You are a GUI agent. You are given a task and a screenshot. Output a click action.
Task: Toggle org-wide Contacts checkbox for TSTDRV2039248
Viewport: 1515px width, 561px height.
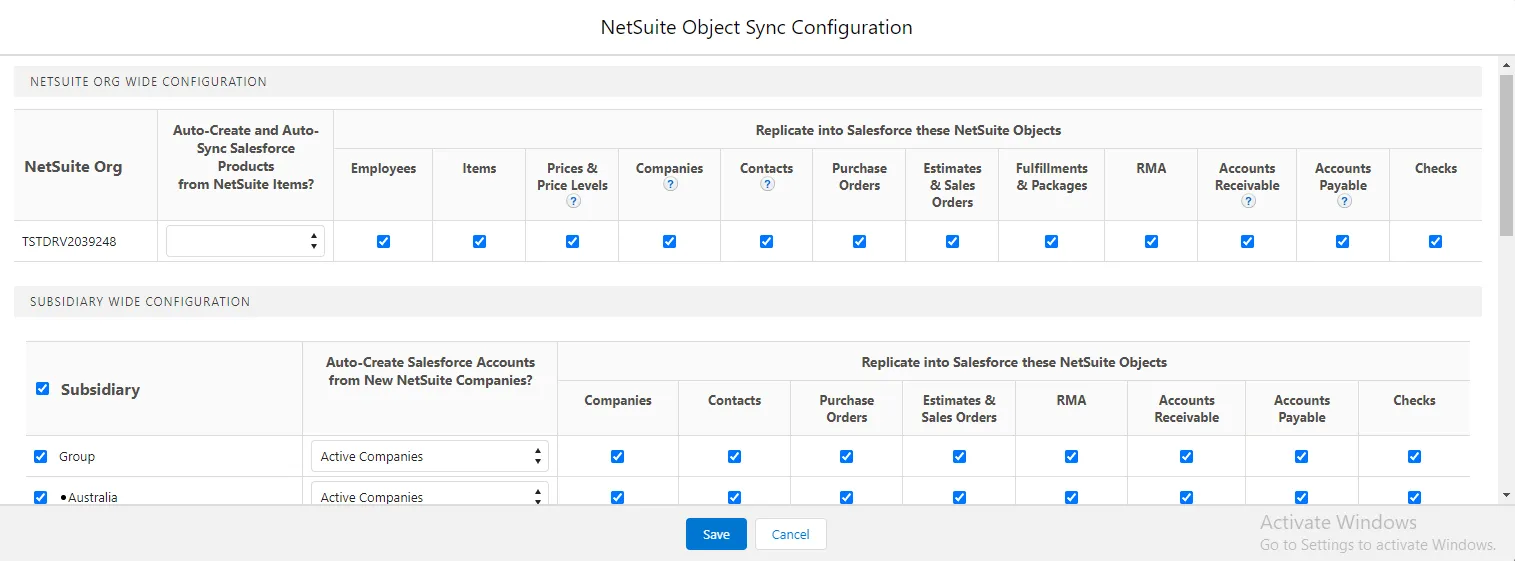(766, 241)
